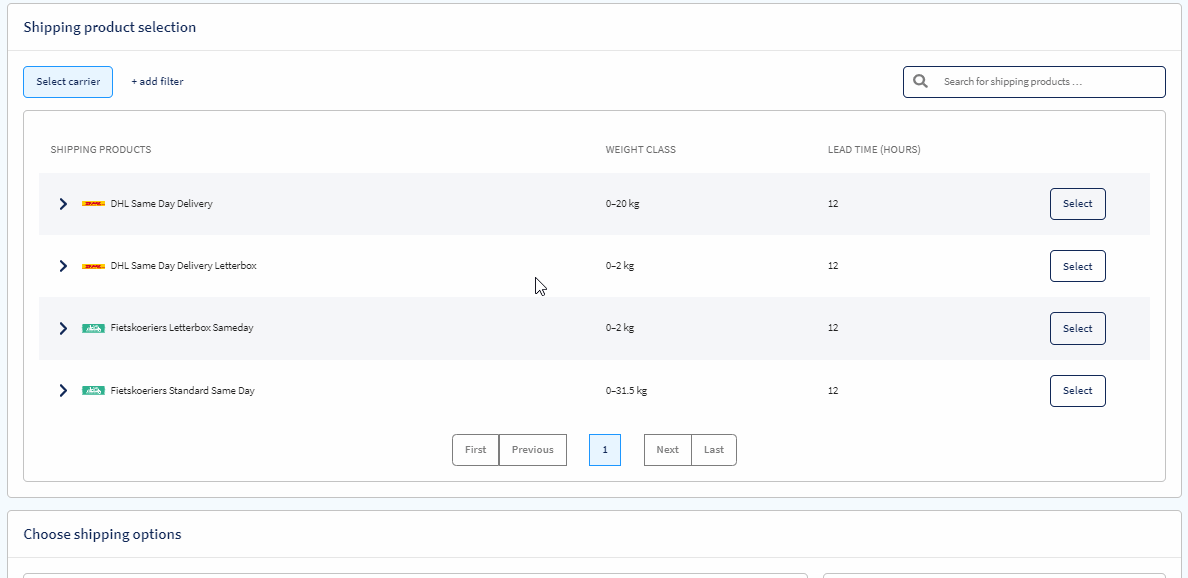Expand the DHL Same Day Delivery Letterbox row
Image resolution: width=1188 pixels, height=578 pixels.
coord(63,265)
